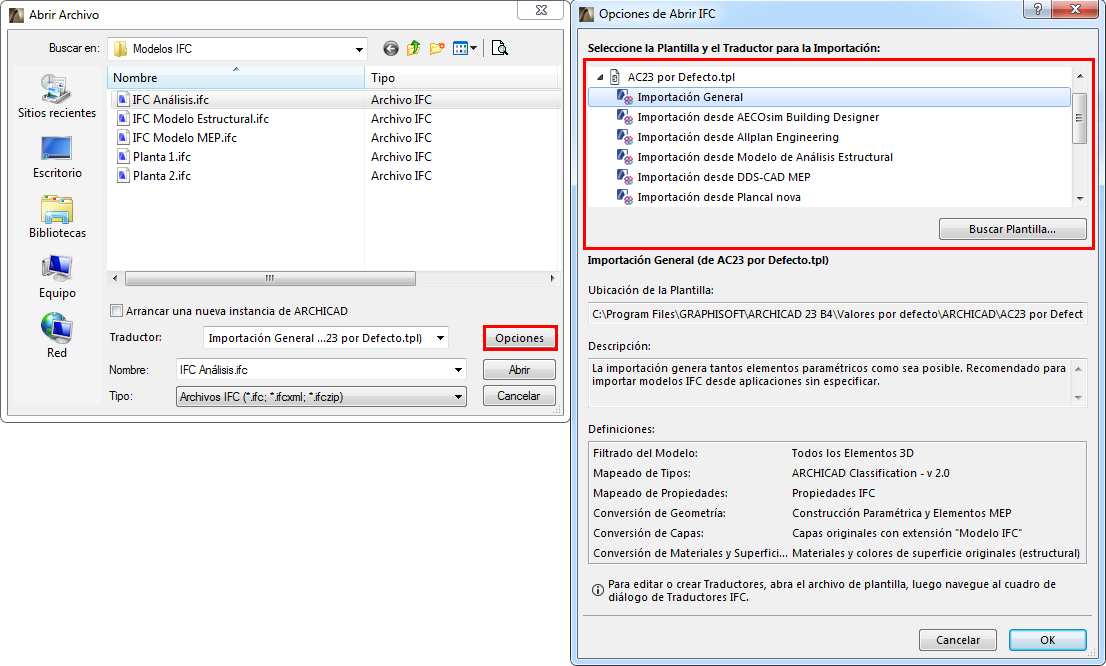Click the IFC Análisis.ifc file icon

[x=123, y=99]
